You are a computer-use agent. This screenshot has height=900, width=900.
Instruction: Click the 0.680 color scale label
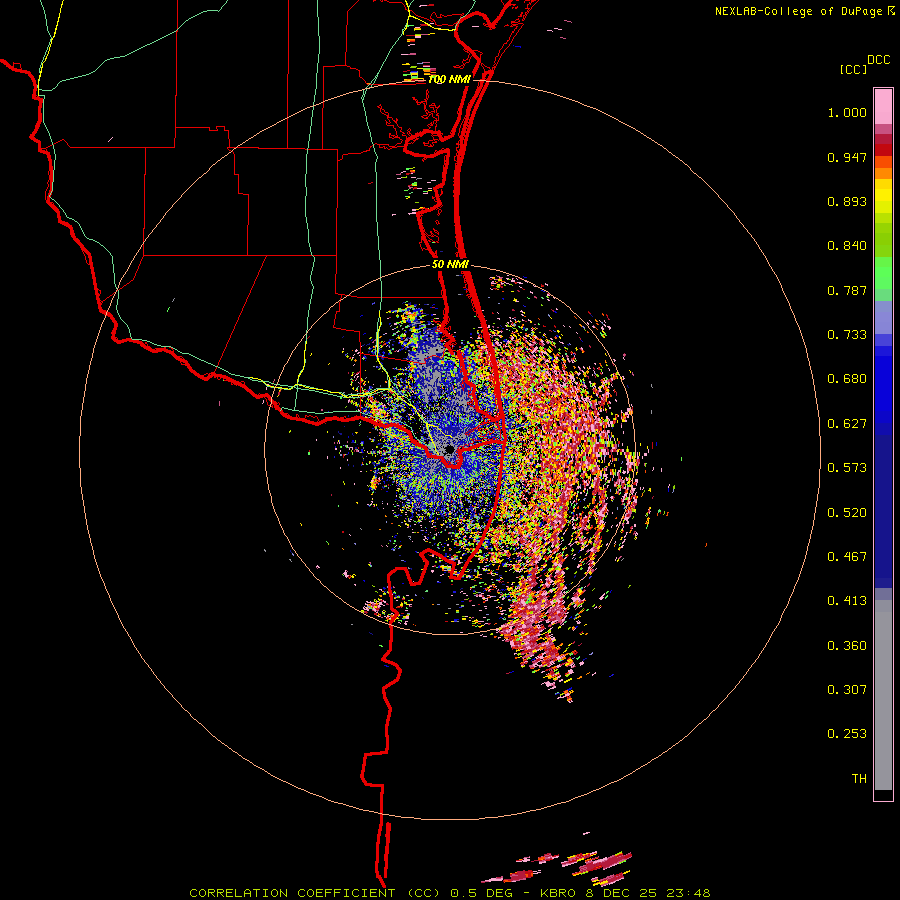point(847,379)
